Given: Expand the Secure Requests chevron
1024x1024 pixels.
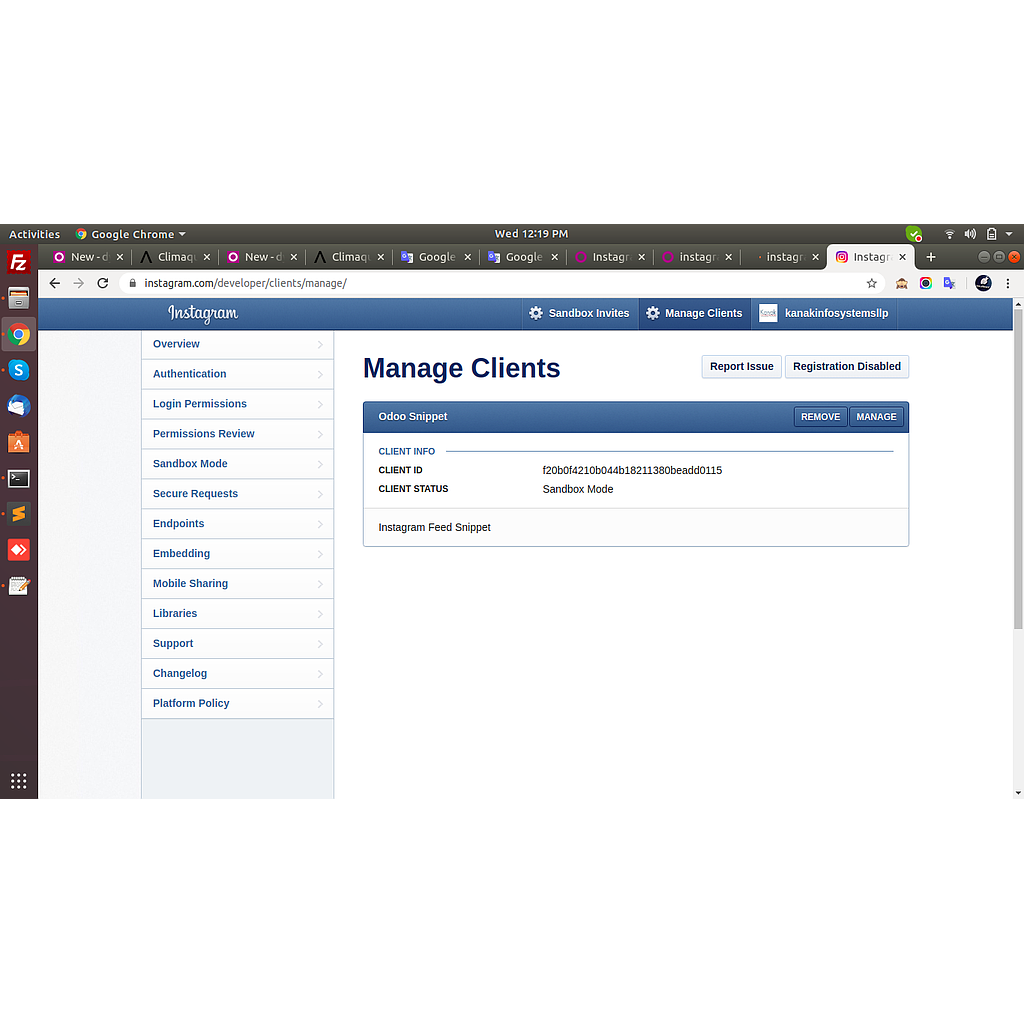Looking at the screenshot, I should click(x=320, y=494).
